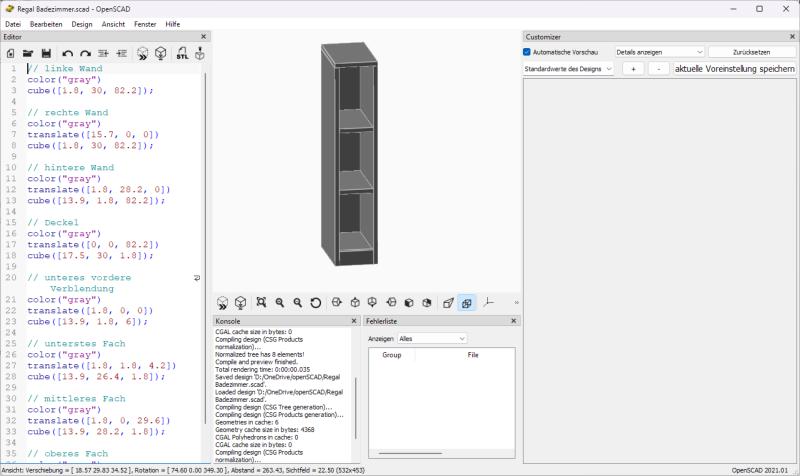Viewport: 800px width, 476px height.
Task: Save the design with the floppy disk icon
Action: (x=46, y=54)
